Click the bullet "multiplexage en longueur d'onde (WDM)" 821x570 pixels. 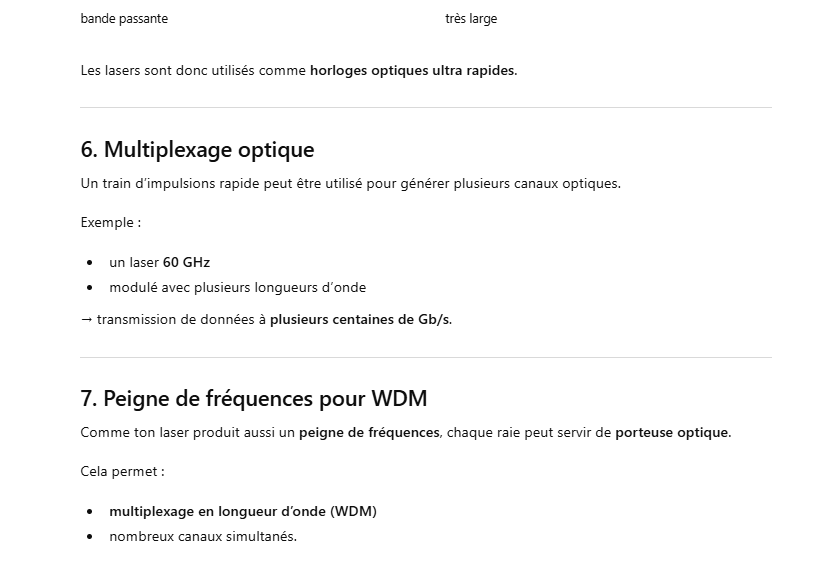[x=242, y=512]
